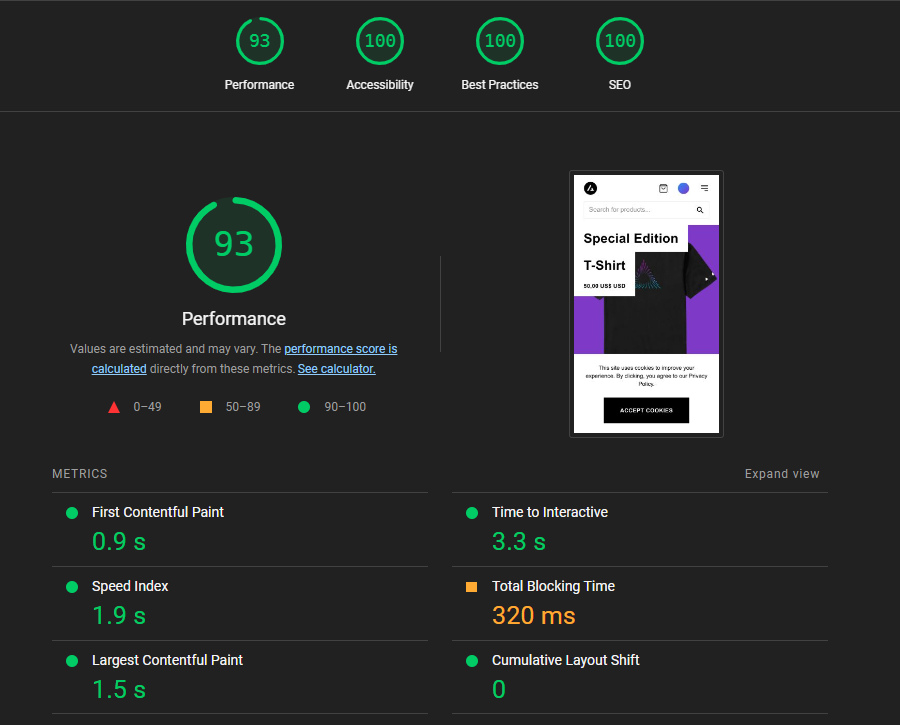Screen dimensions: 900x725
Task: Click the orange square 50–89 legend icon
Action: [x=206, y=407]
